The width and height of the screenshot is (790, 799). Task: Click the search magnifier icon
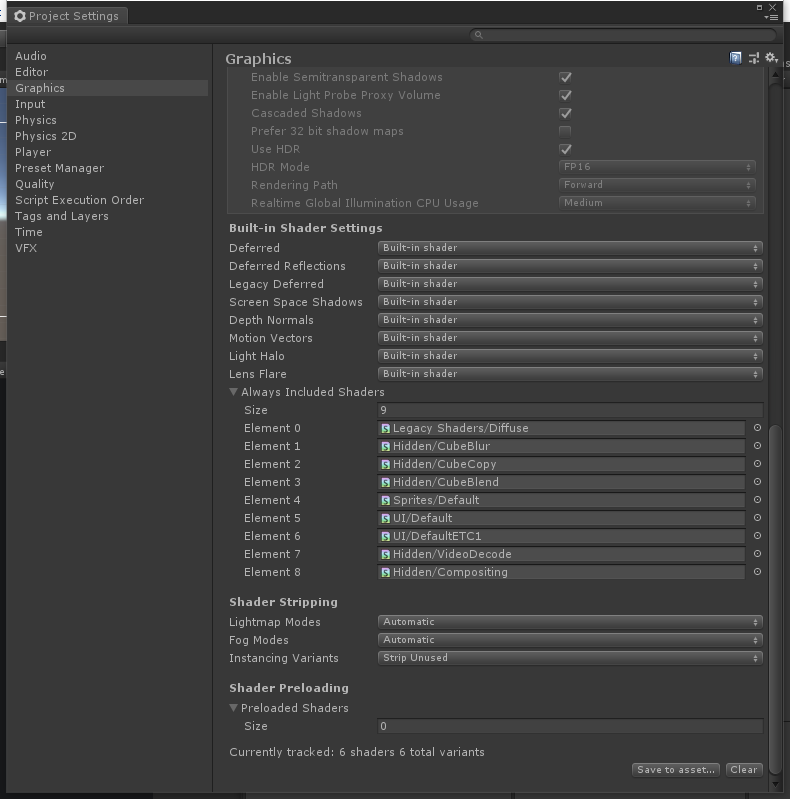point(478,35)
